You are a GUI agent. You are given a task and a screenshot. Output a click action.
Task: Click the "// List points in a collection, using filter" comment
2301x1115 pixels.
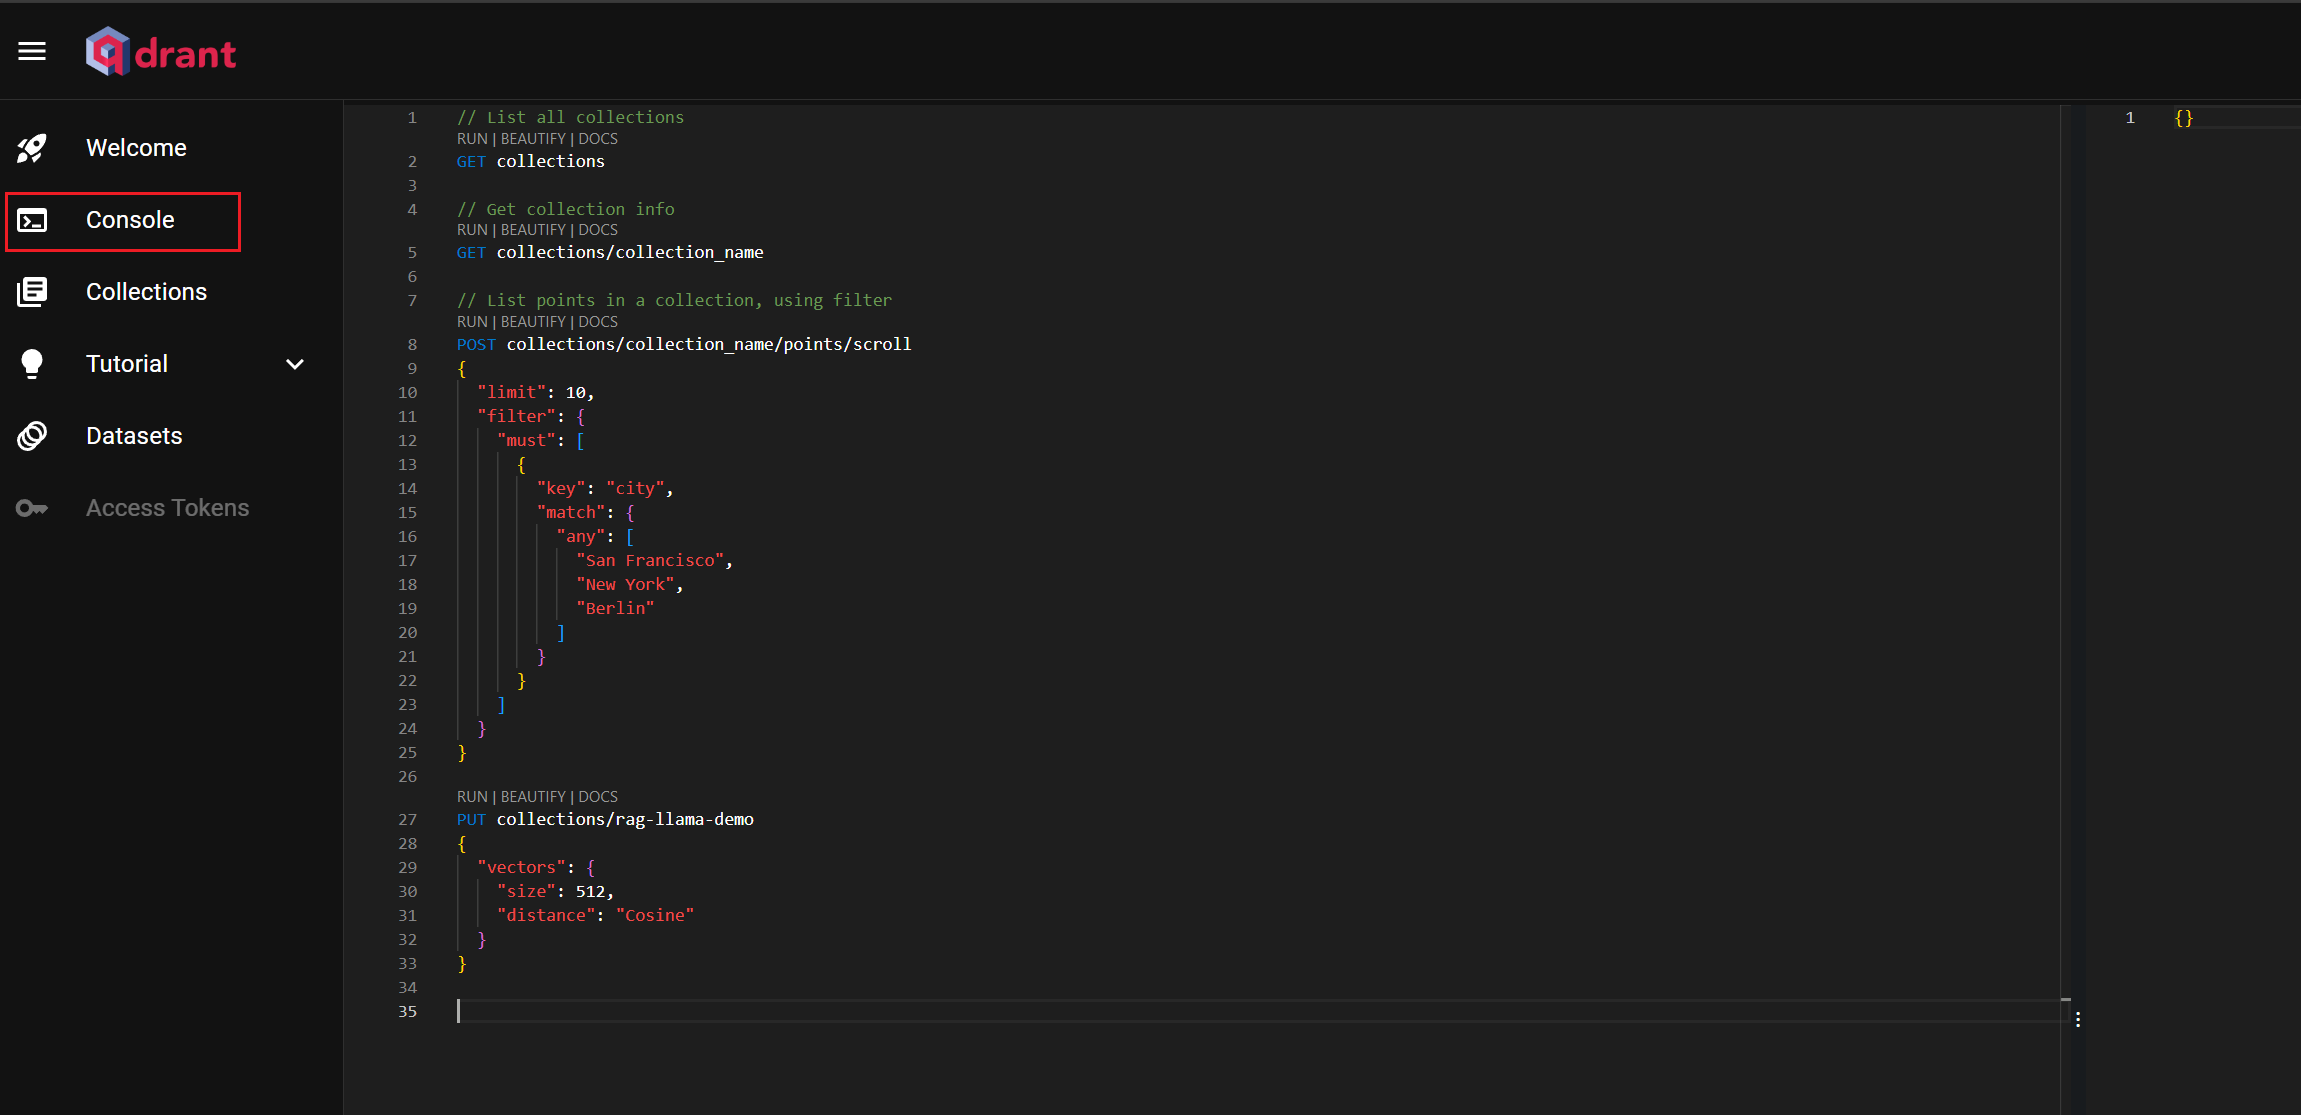tap(674, 300)
